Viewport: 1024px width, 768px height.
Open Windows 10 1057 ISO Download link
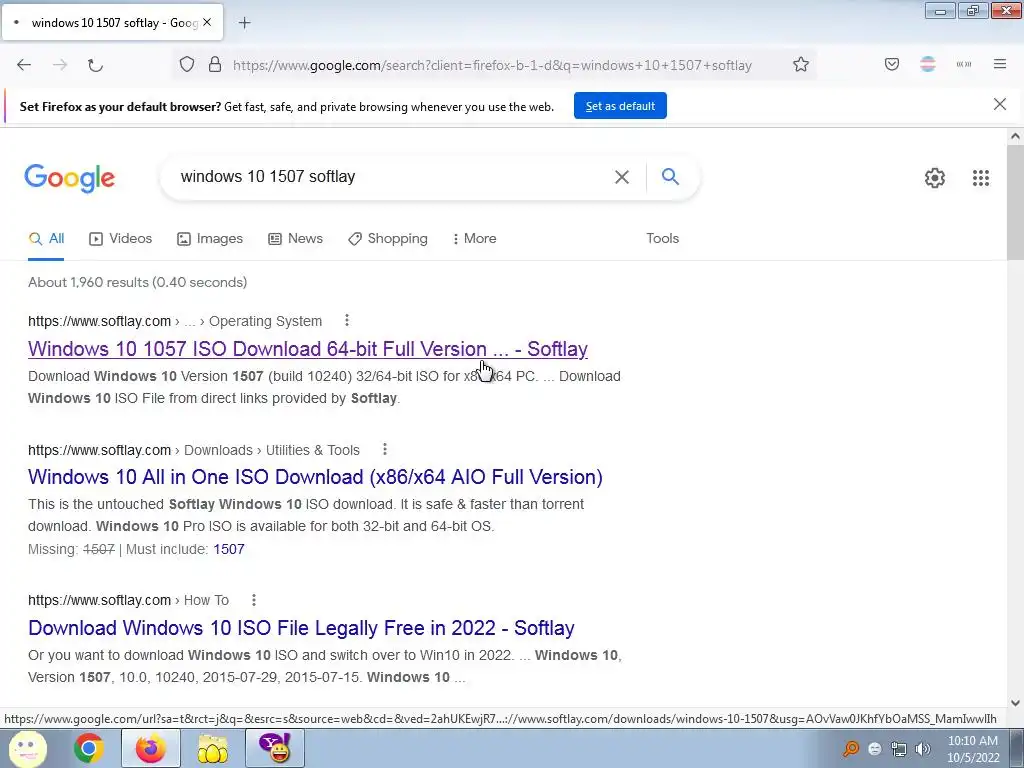(x=308, y=349)
